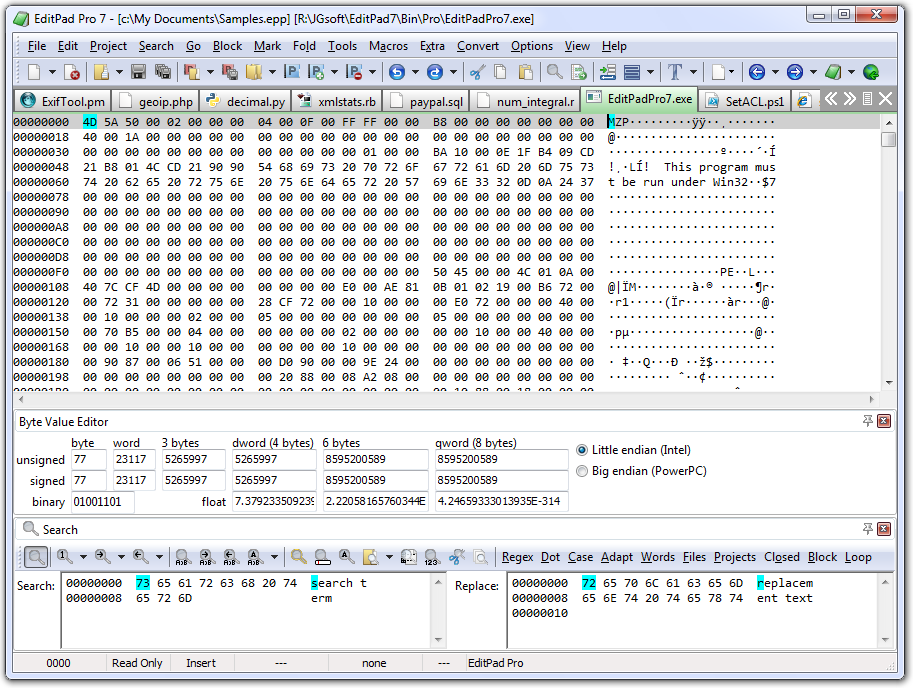
Task: Click the unsigned byte value field
Action: tap(89, 460)
